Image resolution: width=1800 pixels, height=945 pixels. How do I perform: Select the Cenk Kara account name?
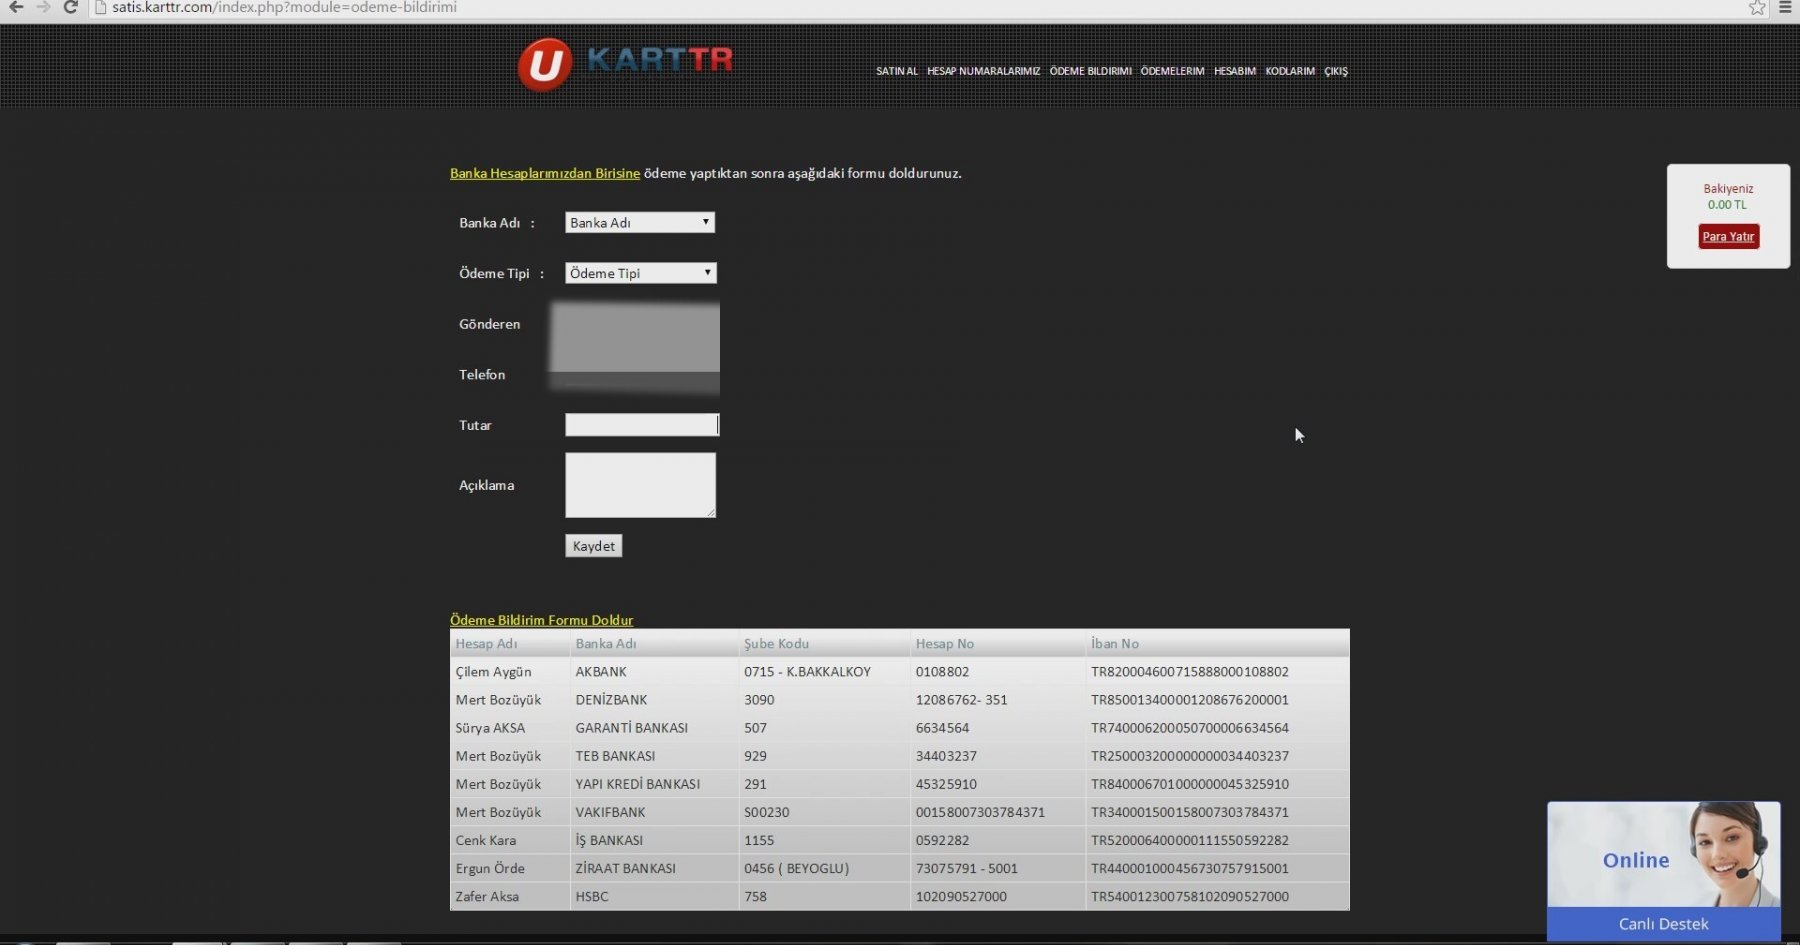pos(486,840)
